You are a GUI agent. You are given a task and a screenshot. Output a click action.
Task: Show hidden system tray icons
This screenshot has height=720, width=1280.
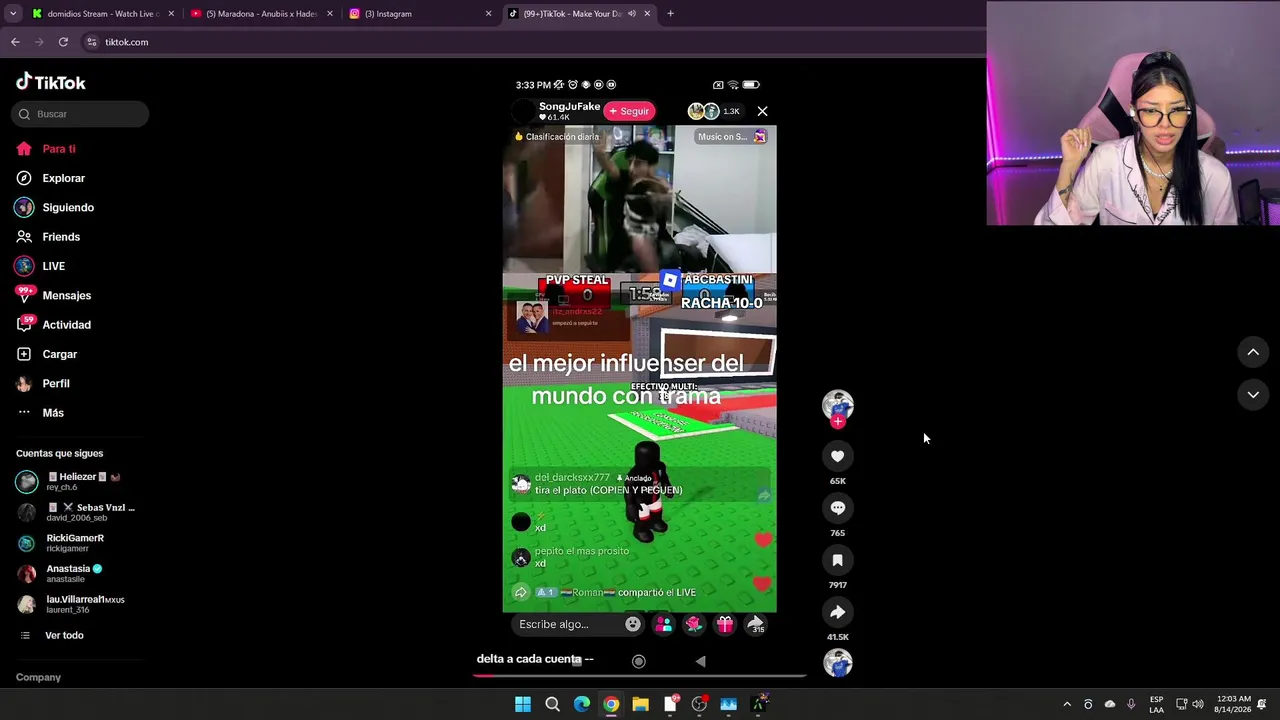coord(1067,704)
